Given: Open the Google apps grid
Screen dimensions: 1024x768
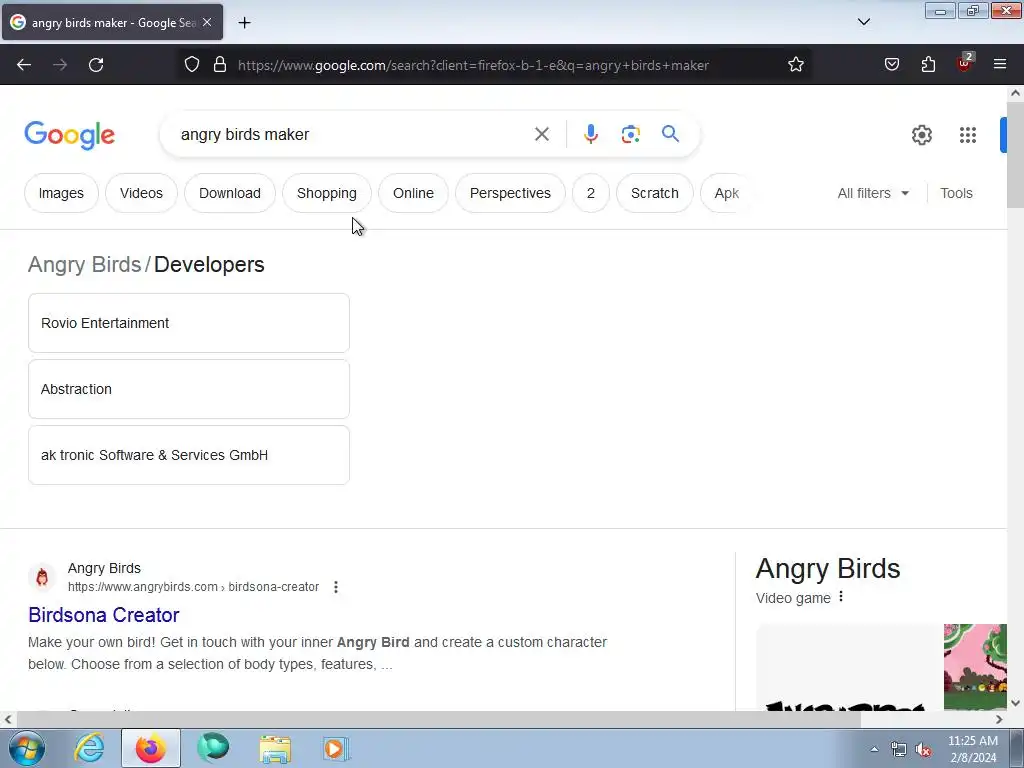Looking at the screenshot, I should point(968,135).
